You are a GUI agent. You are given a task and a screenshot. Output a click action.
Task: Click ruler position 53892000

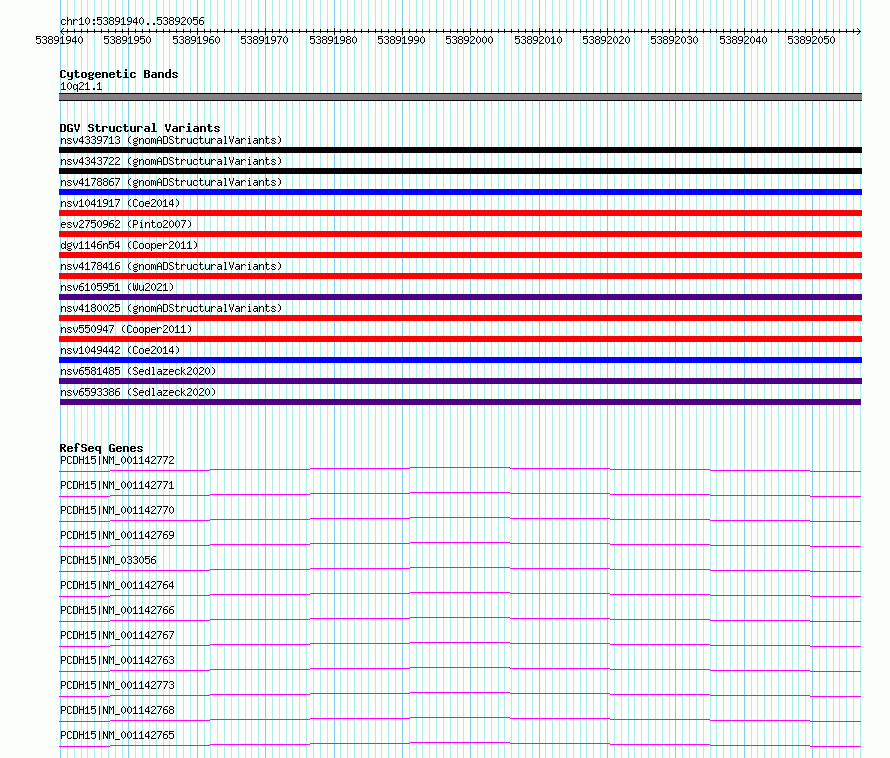click(469, 40)
